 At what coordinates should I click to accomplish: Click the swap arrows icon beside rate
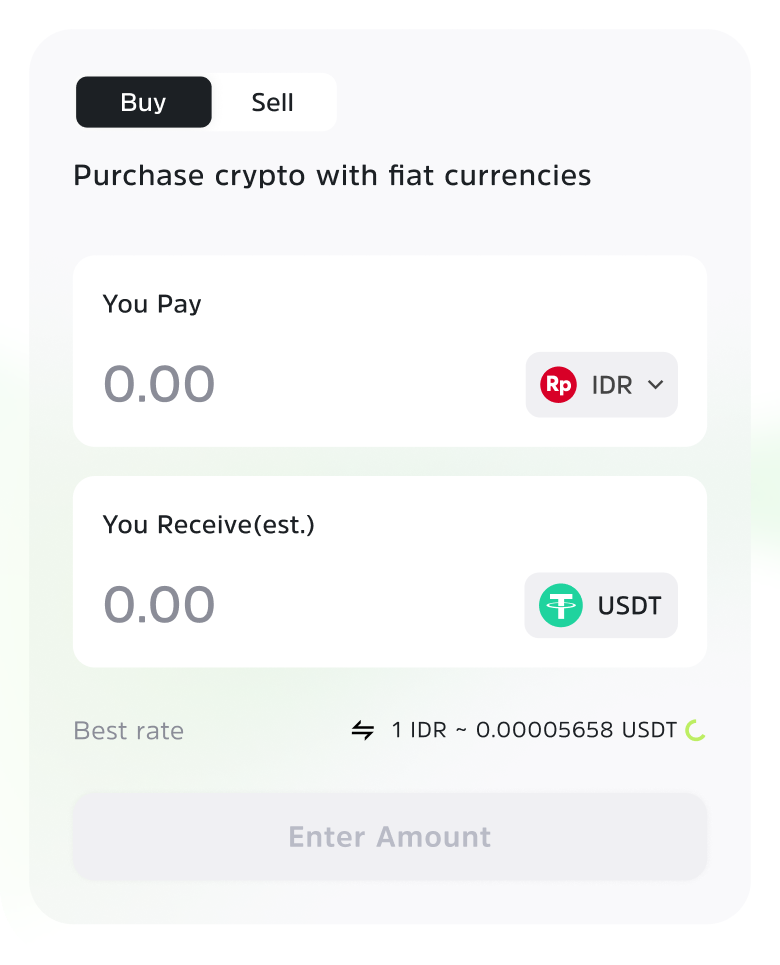coord(363,731)
